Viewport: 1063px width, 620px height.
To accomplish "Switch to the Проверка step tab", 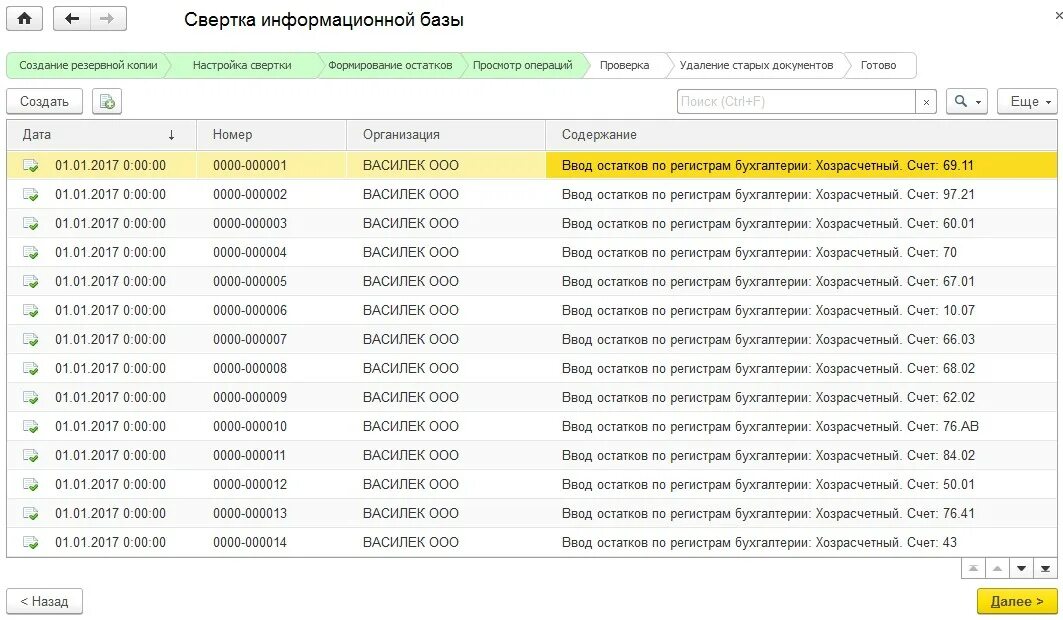I will point(624,66).
